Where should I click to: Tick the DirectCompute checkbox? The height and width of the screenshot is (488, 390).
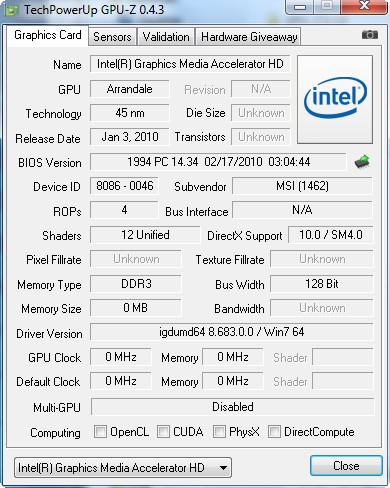pyautogui.click(x=274, y=431)
